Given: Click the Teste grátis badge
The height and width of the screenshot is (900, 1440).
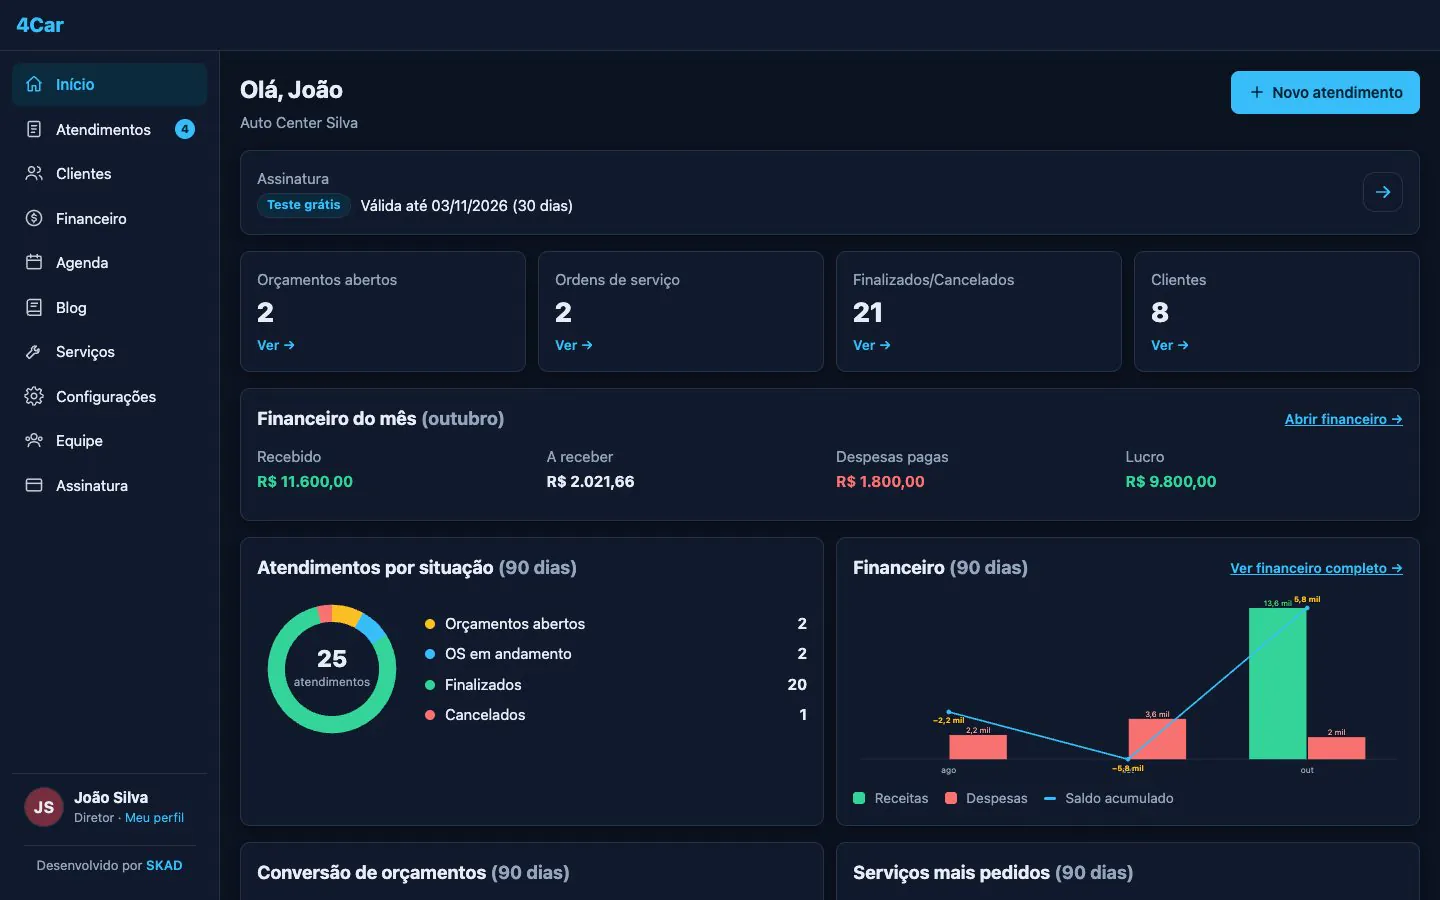Looking at the screenshot, I should pyautogui.click(x=304, y=205).
